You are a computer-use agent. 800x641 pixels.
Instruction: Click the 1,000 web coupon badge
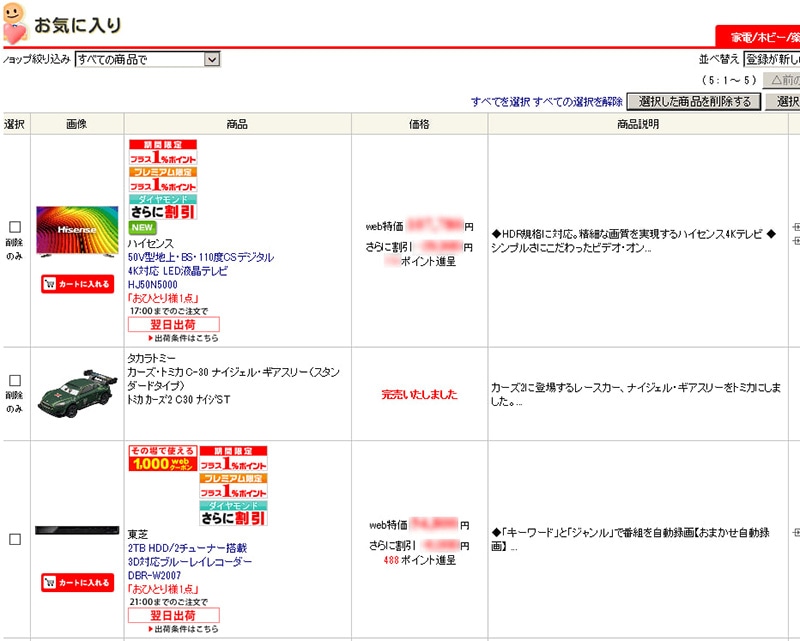point(163,458)
